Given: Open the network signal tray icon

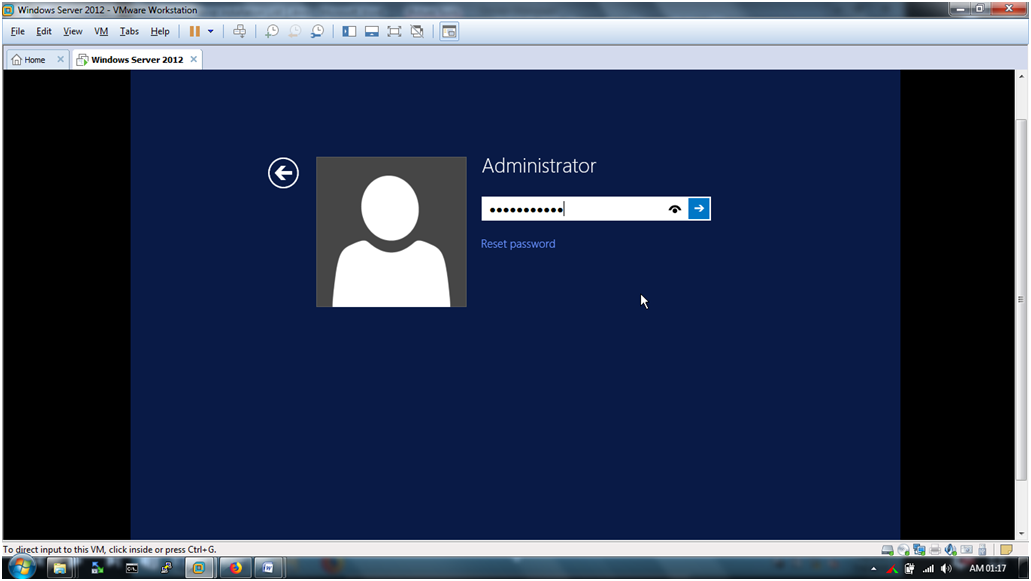Looking at the screenshot, I should [x=928, y=569].
